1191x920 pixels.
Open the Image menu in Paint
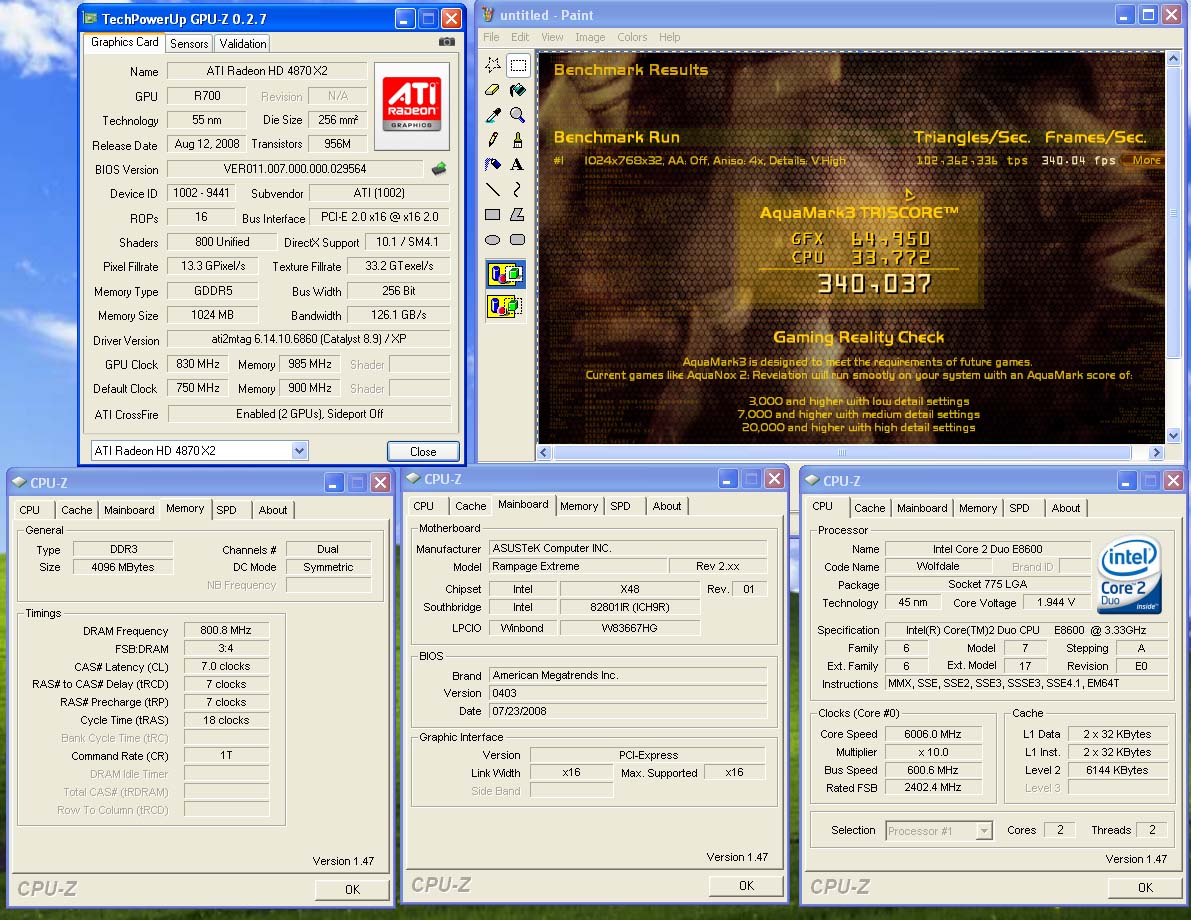pyautogui.click(x=590, y=37)
